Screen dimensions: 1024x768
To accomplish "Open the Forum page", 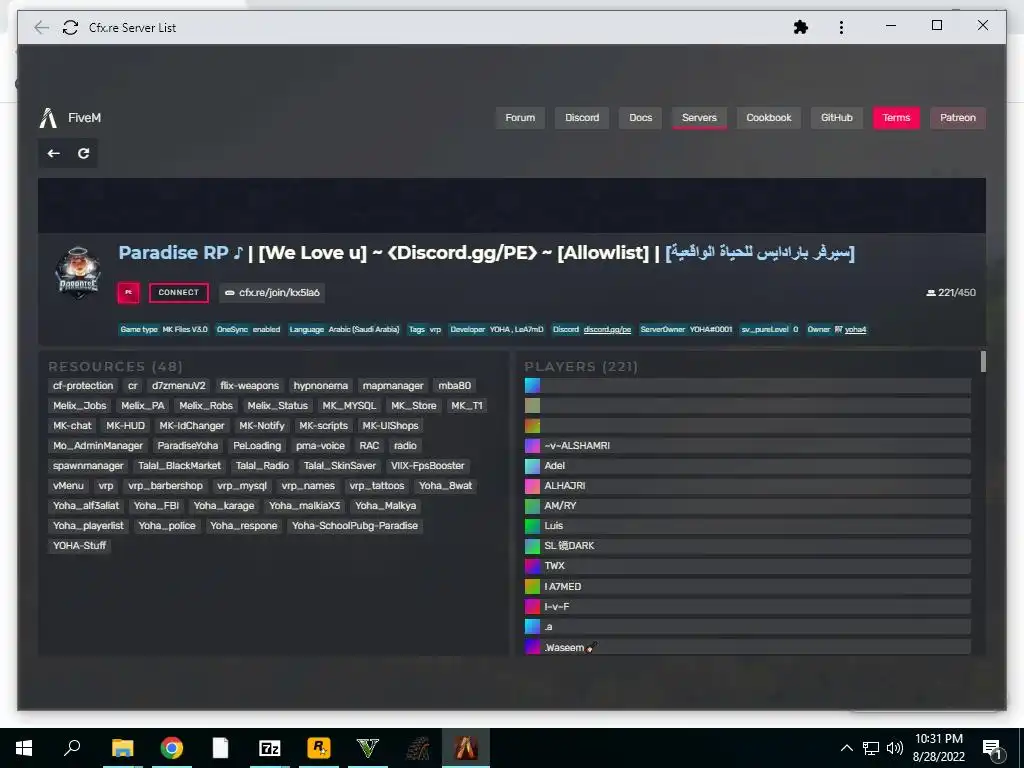I will coord(520,118).
